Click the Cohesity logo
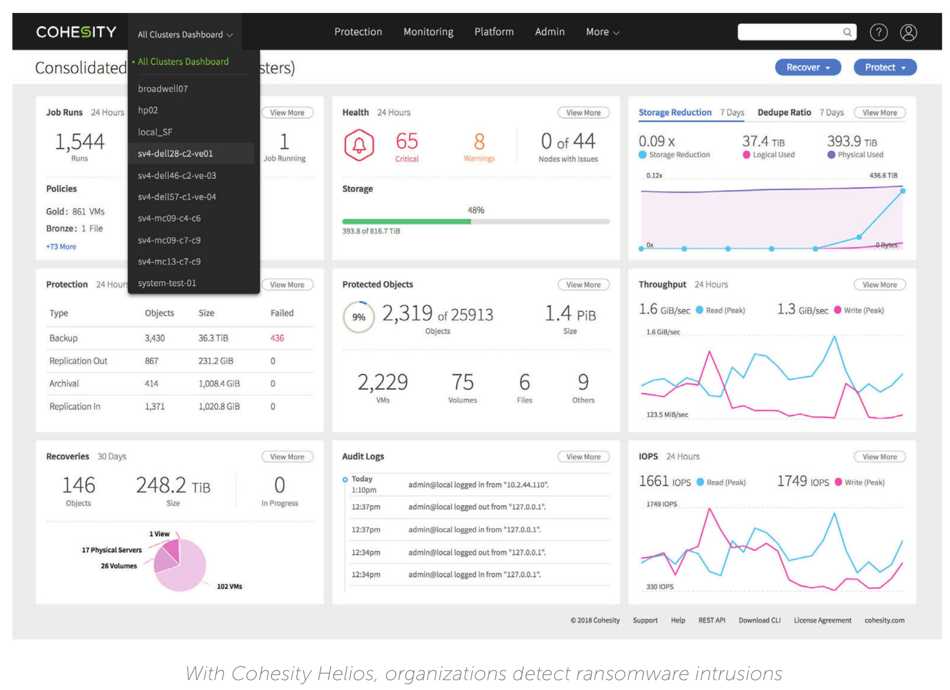Viewport: 950px width, 690px height. tap(76, 32)
